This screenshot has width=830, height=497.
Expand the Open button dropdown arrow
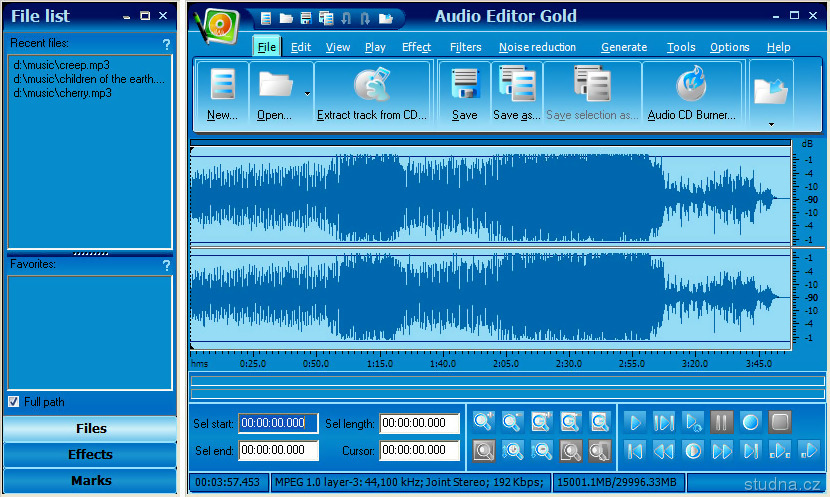(x=307, y=93)
